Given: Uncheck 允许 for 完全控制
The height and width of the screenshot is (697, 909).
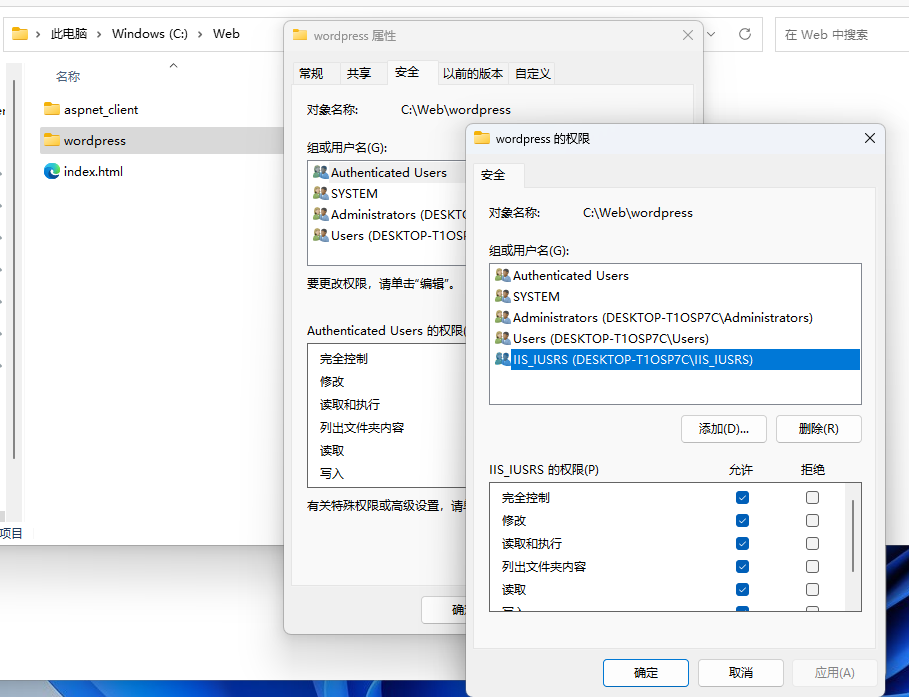Looking at the screenshot, I should (x=742, y=498).
